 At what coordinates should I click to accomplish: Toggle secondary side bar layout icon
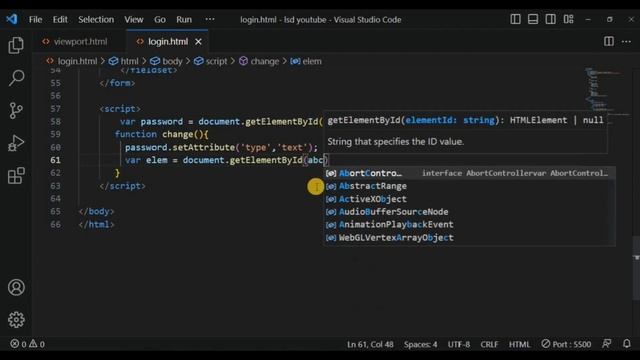[x=550, y=19]
